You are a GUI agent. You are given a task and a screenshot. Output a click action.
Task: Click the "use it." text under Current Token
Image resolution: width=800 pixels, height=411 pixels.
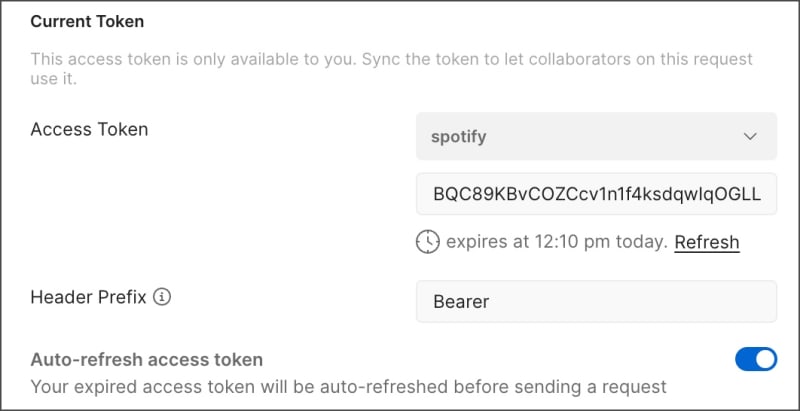click(x=54, y=77)
